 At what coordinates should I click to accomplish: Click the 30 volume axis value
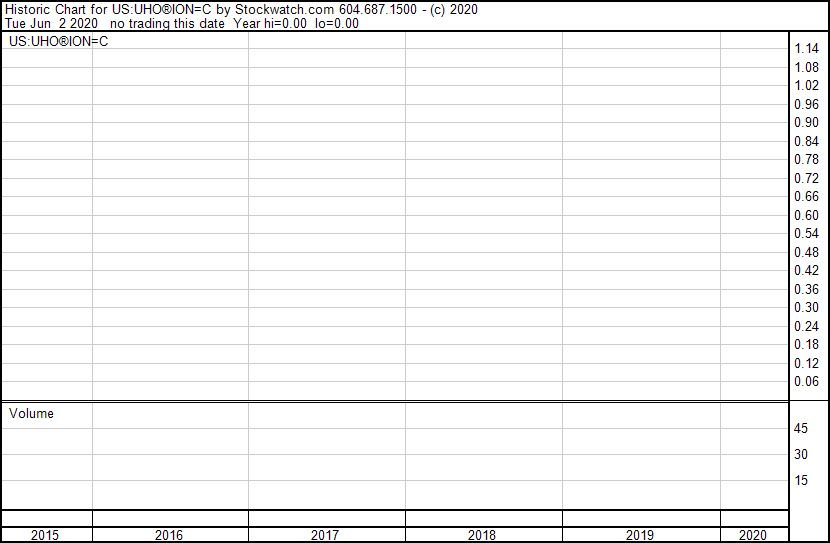[x=801, y=454]
